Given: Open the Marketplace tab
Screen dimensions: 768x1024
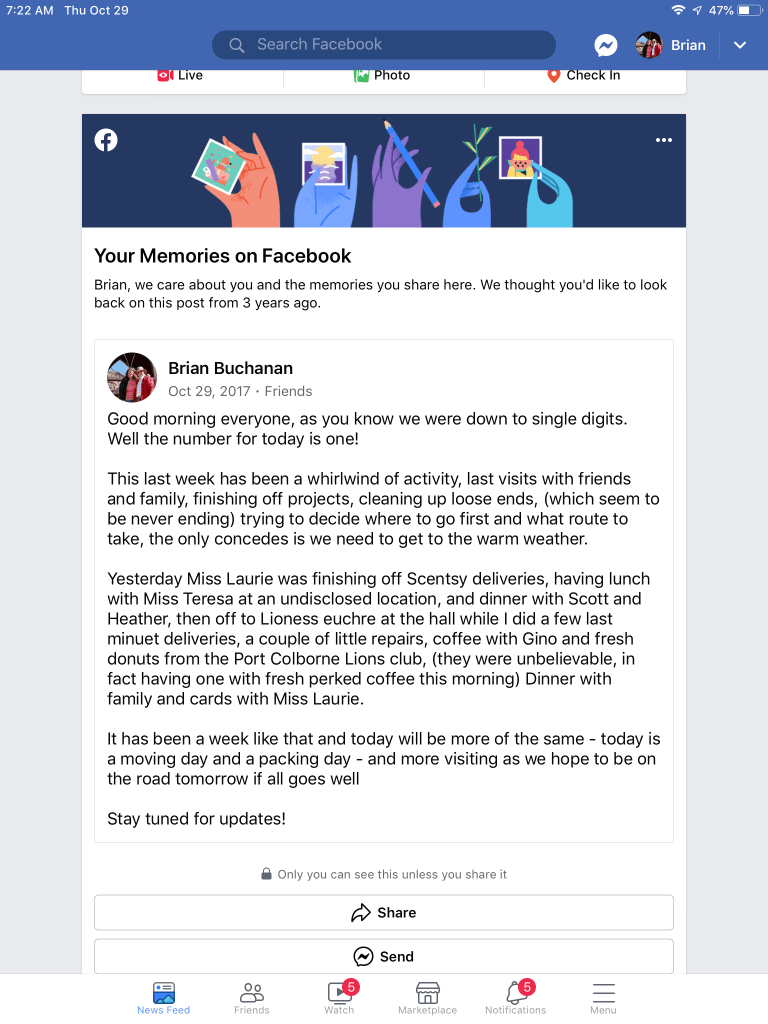Looking at the screenshot, I should (428, 995).
